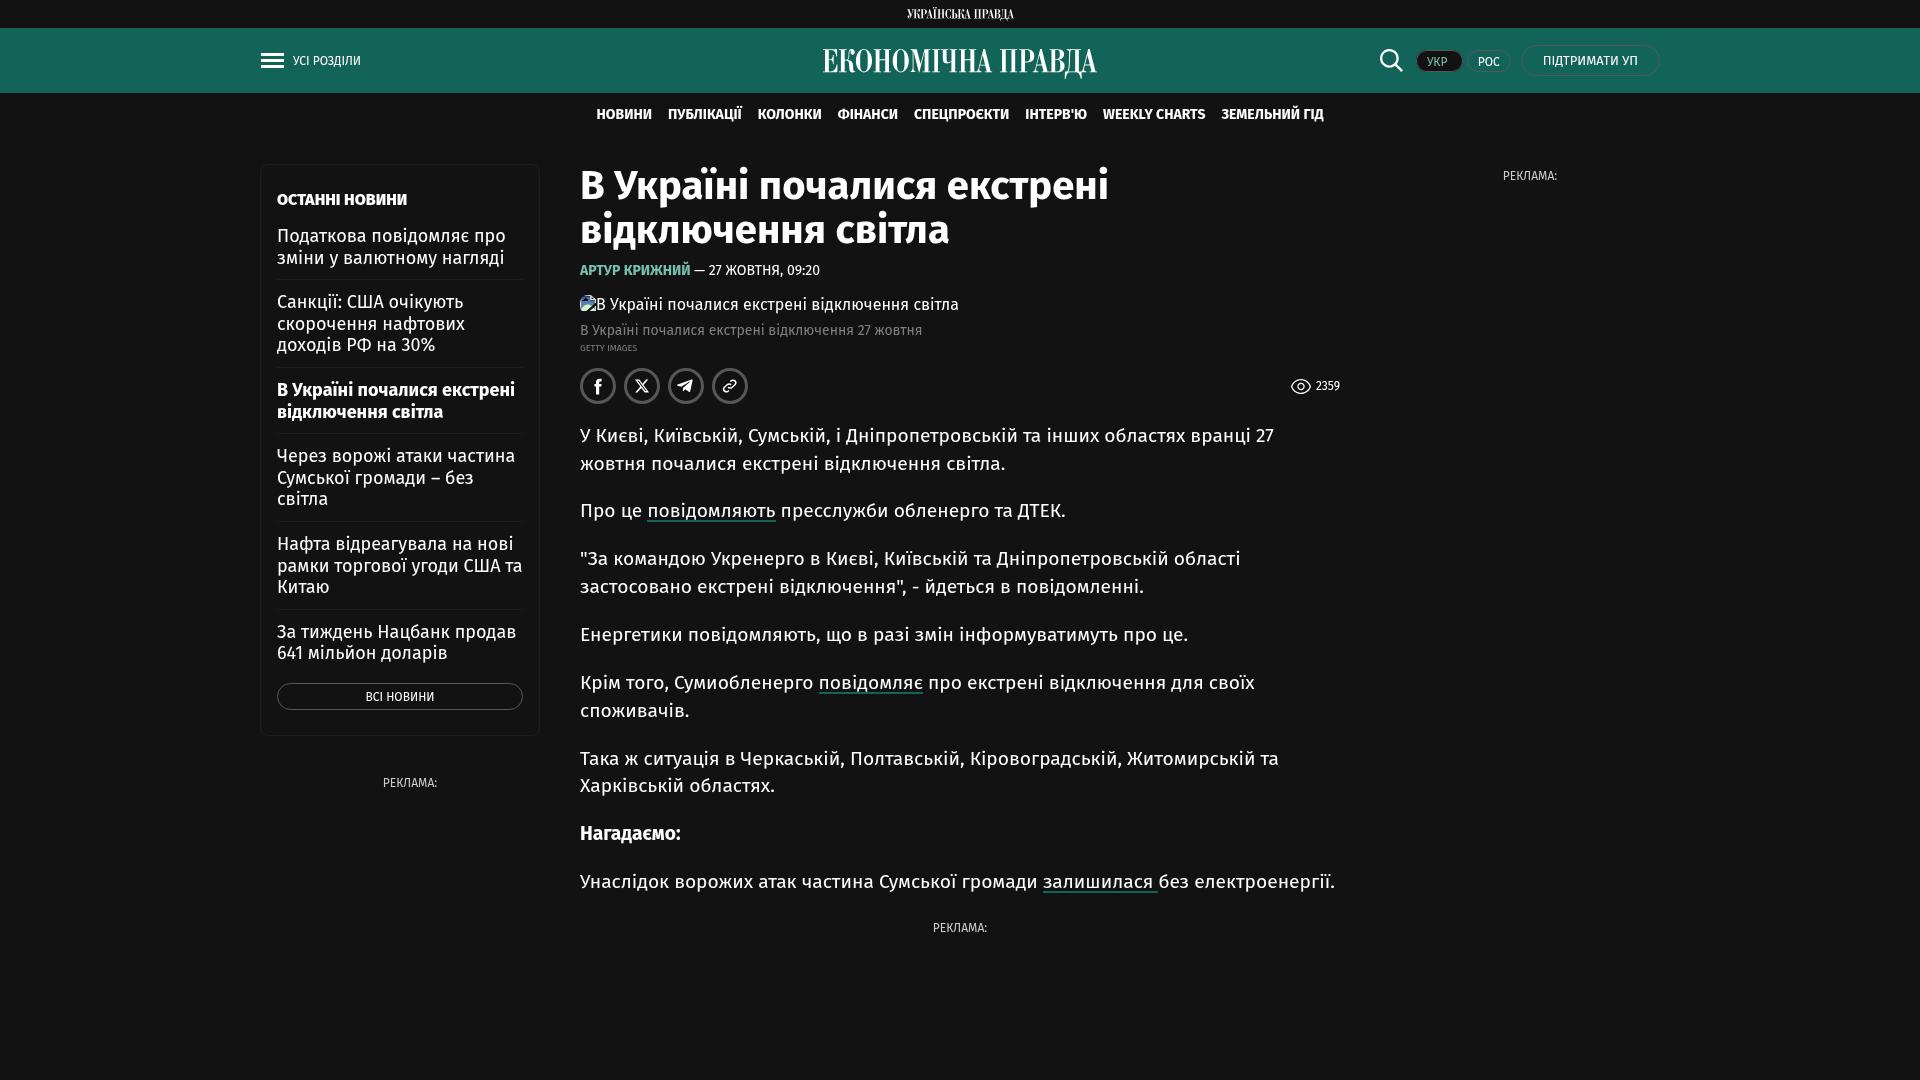Open the WEEKLY CHARTS menu item
Viewport: 1920px width, 1080px height.
[x=1153, y=115]
